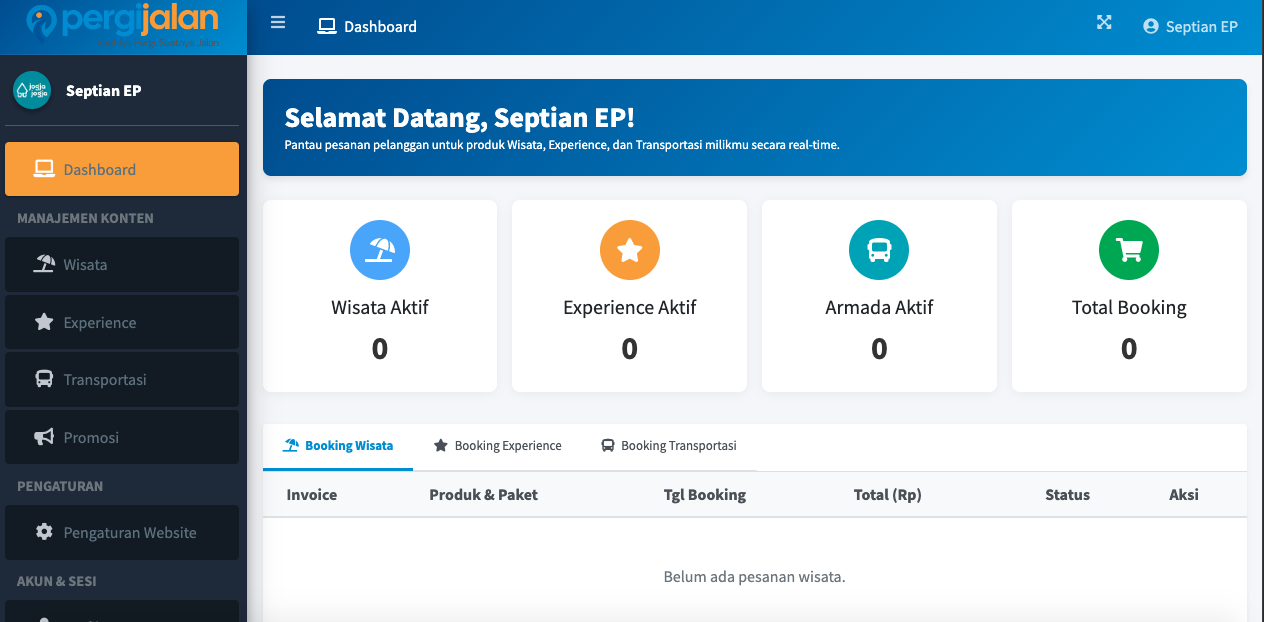Click the bus icon next to Transportasi
Screen dimensions: 1264x622
click(x=44, y=380)
